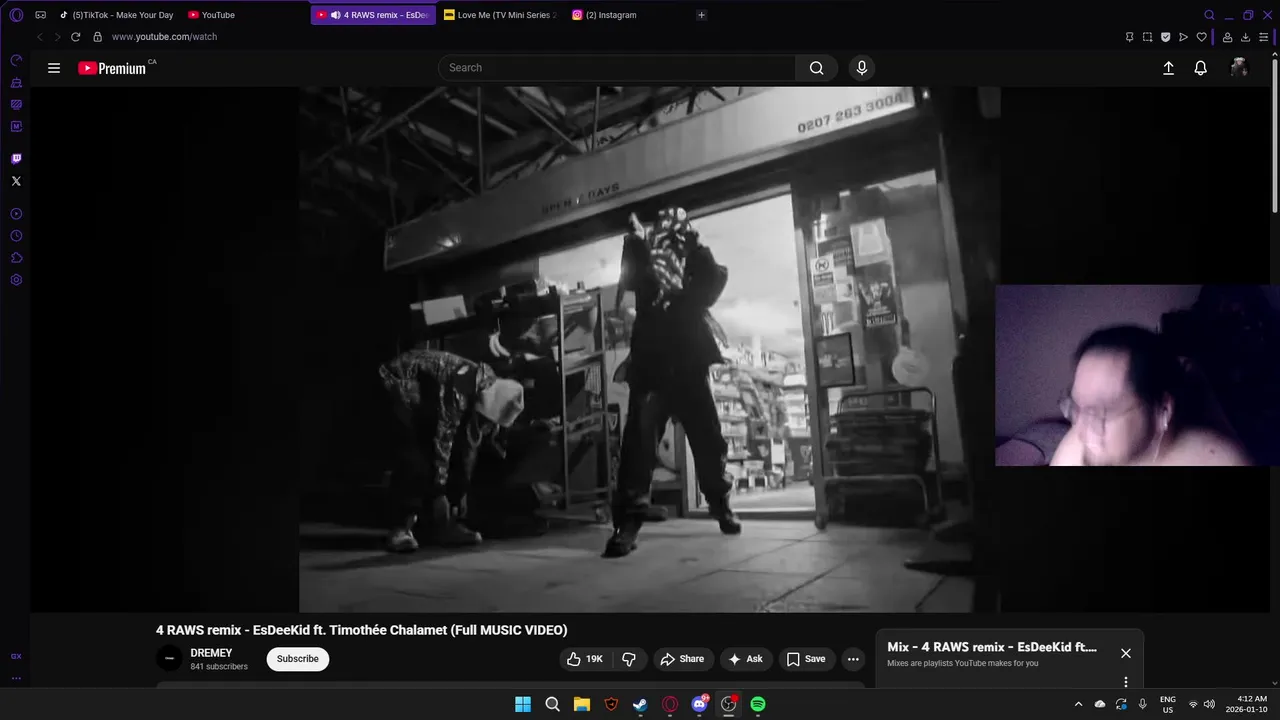Click the YouTube search input field

click(617, 68)
